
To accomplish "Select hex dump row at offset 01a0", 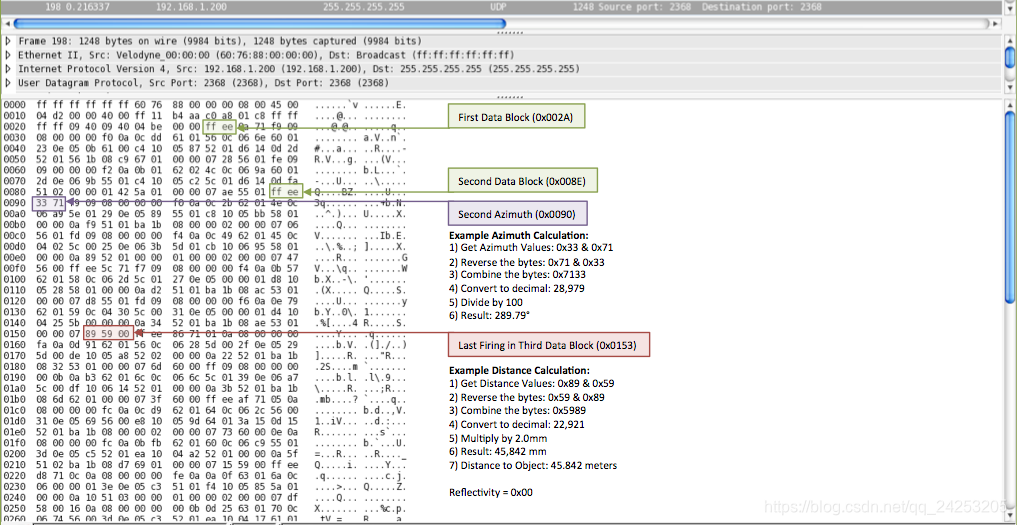I will (205, 389).
